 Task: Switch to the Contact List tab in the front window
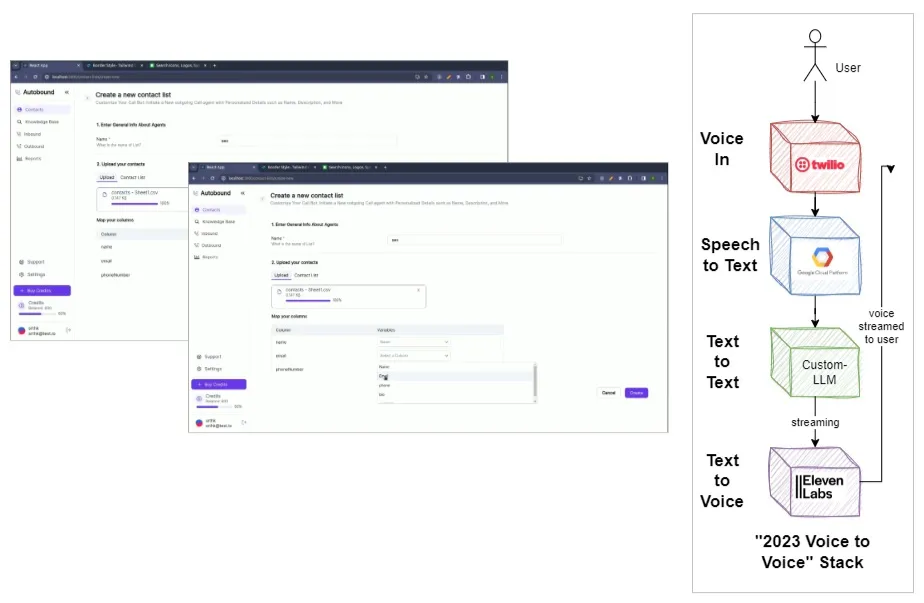306,275
